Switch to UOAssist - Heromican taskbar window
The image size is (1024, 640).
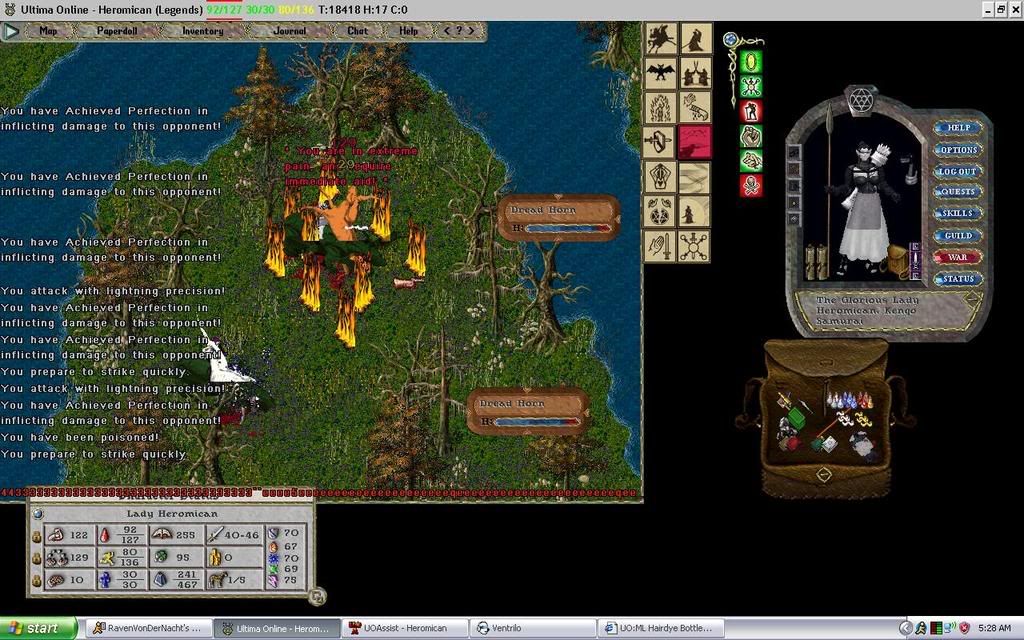pyautogui.click(x=405, y=628)
